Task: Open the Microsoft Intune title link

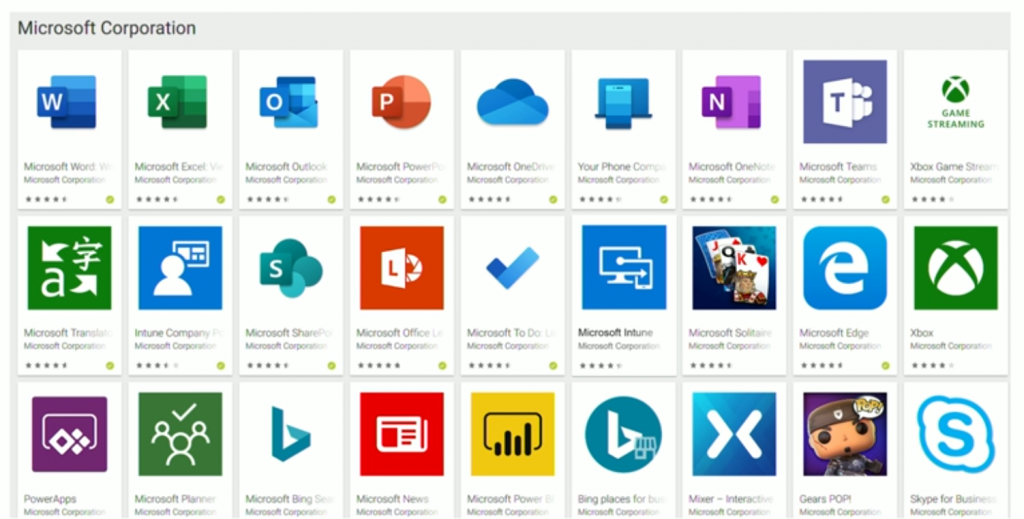Action: point(615,333)
